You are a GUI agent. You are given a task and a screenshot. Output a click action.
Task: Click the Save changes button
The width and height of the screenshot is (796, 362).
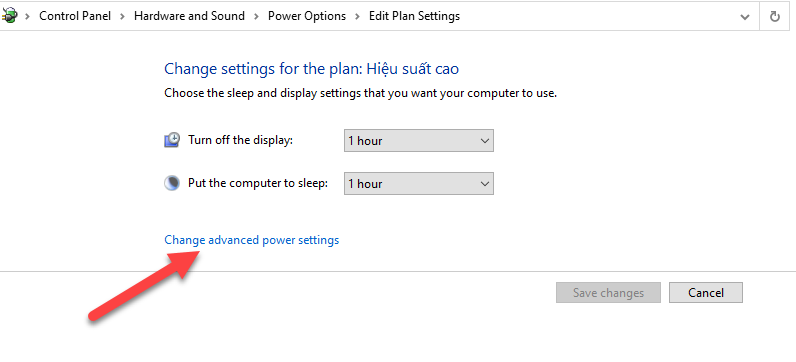(x=608, y=292)
